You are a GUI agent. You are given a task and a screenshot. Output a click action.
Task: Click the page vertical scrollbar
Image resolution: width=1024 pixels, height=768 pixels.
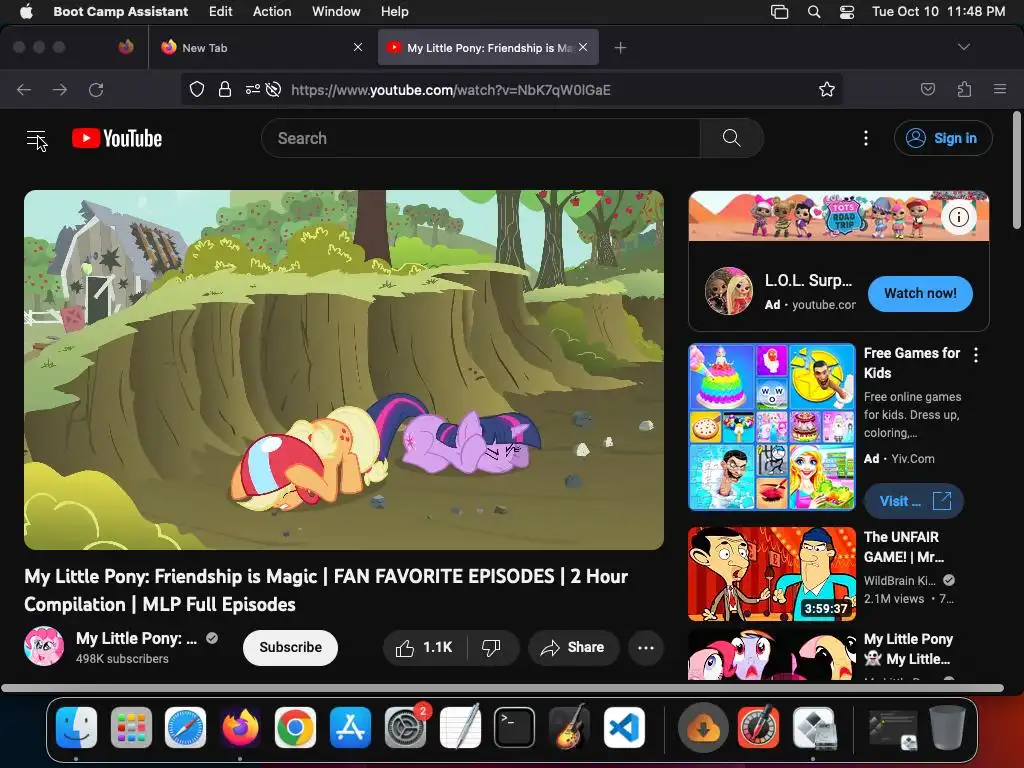(1016, 170)
